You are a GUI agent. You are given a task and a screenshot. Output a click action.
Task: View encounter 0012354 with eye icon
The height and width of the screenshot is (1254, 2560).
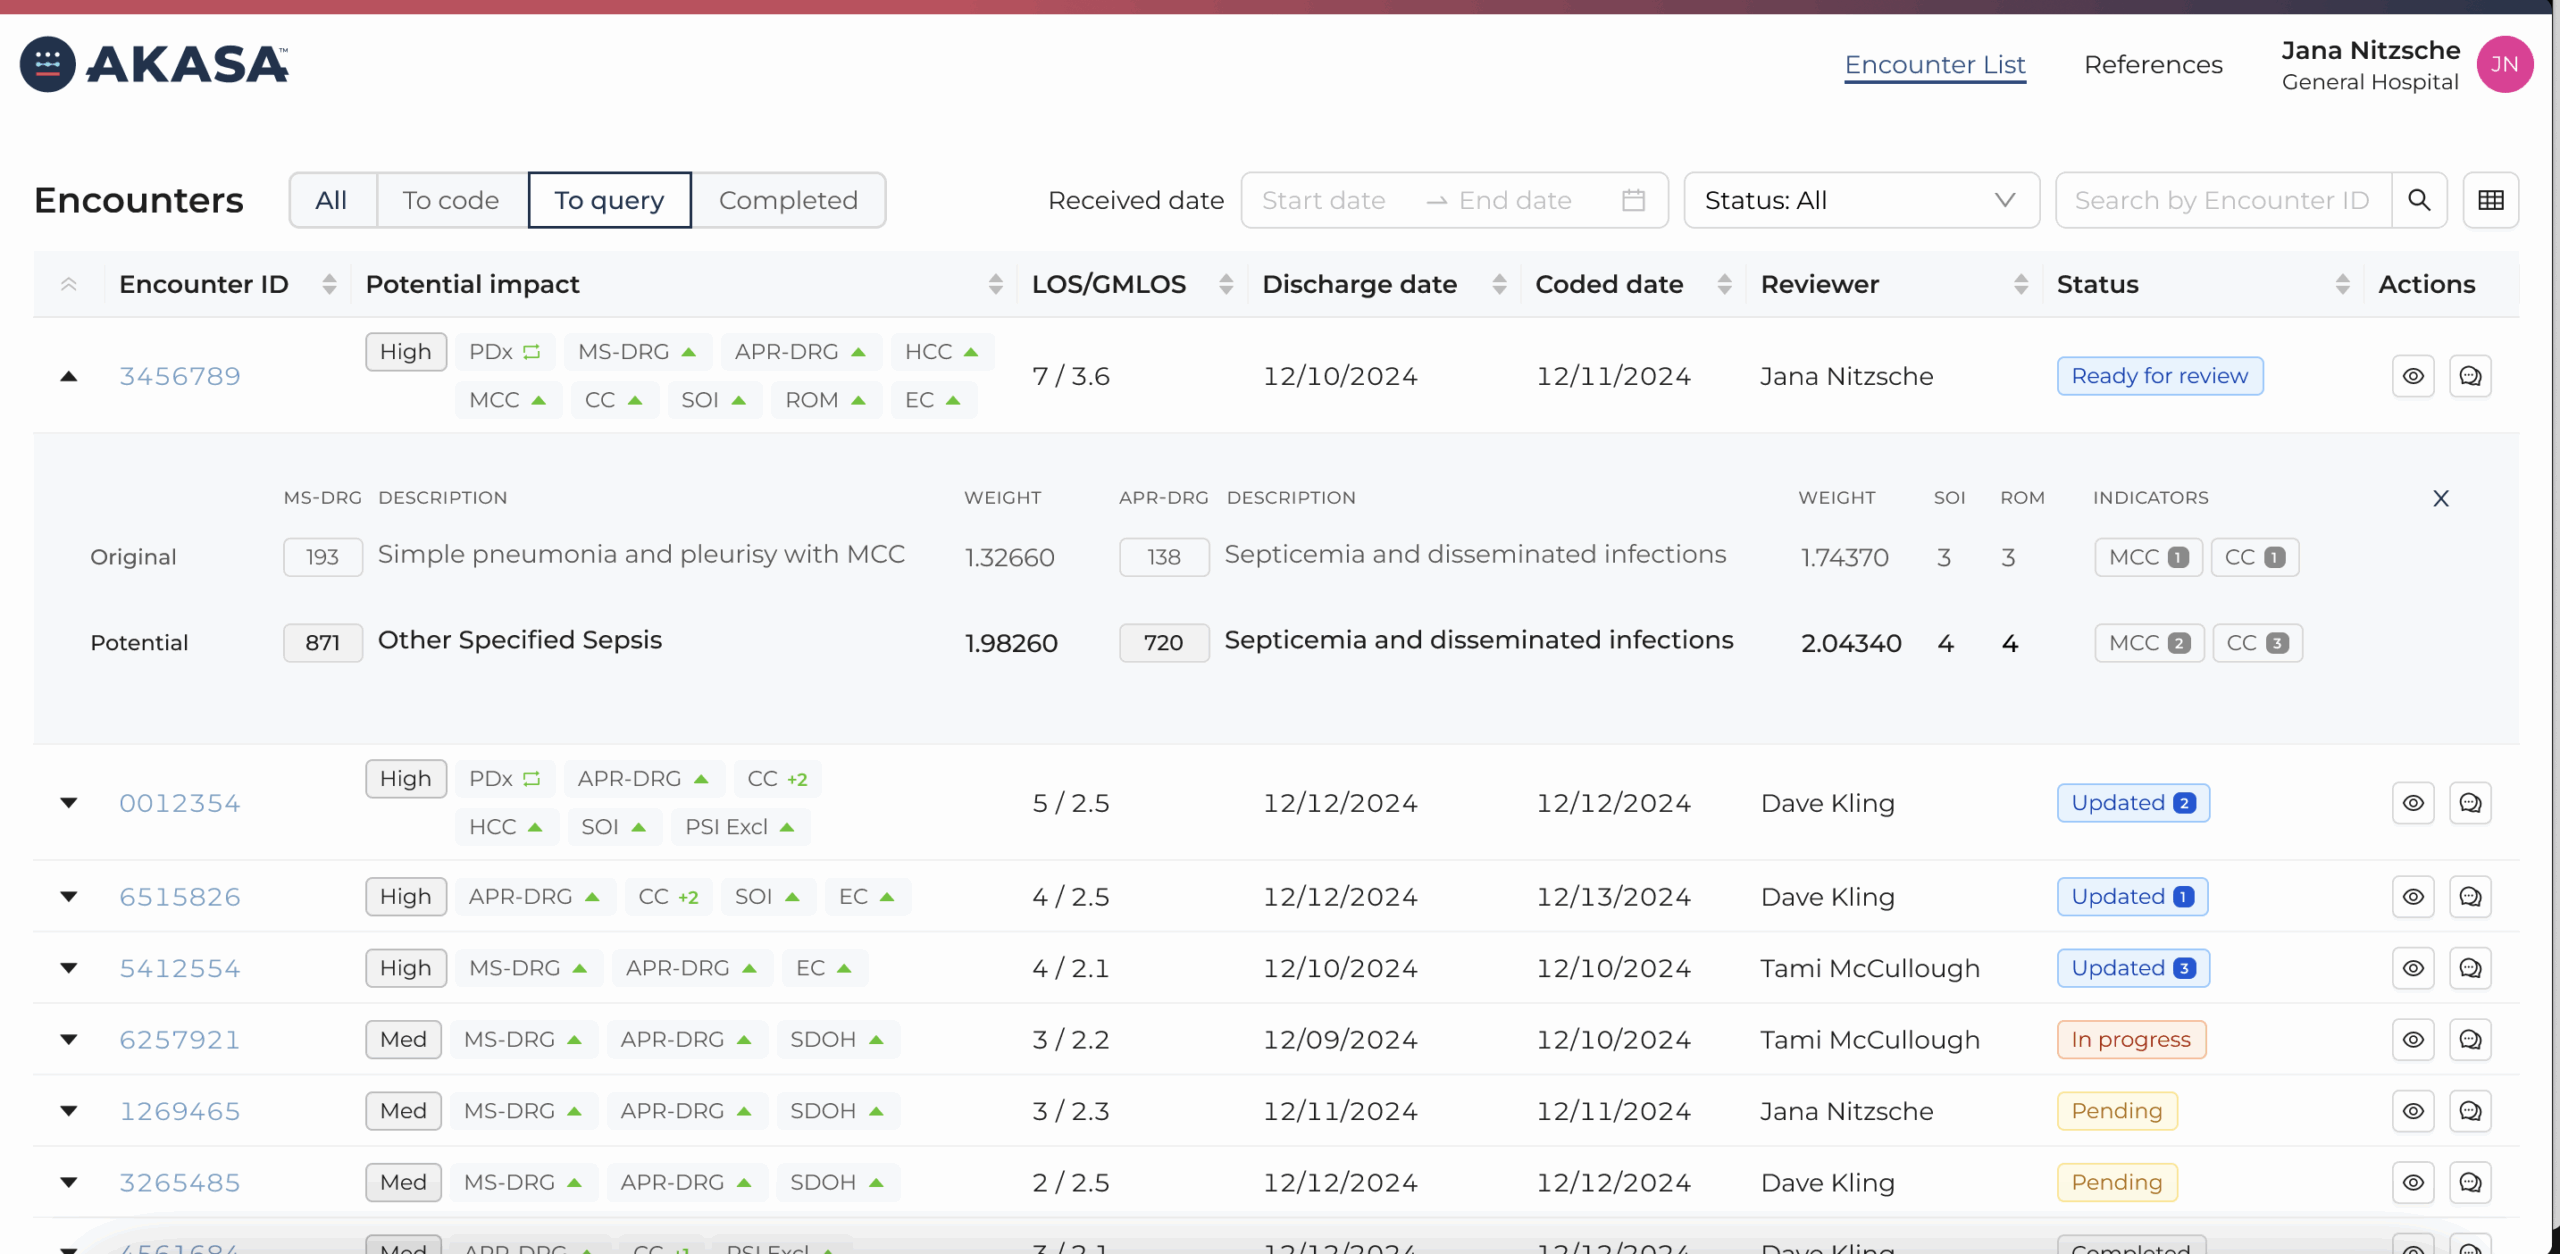[2412, 803]
